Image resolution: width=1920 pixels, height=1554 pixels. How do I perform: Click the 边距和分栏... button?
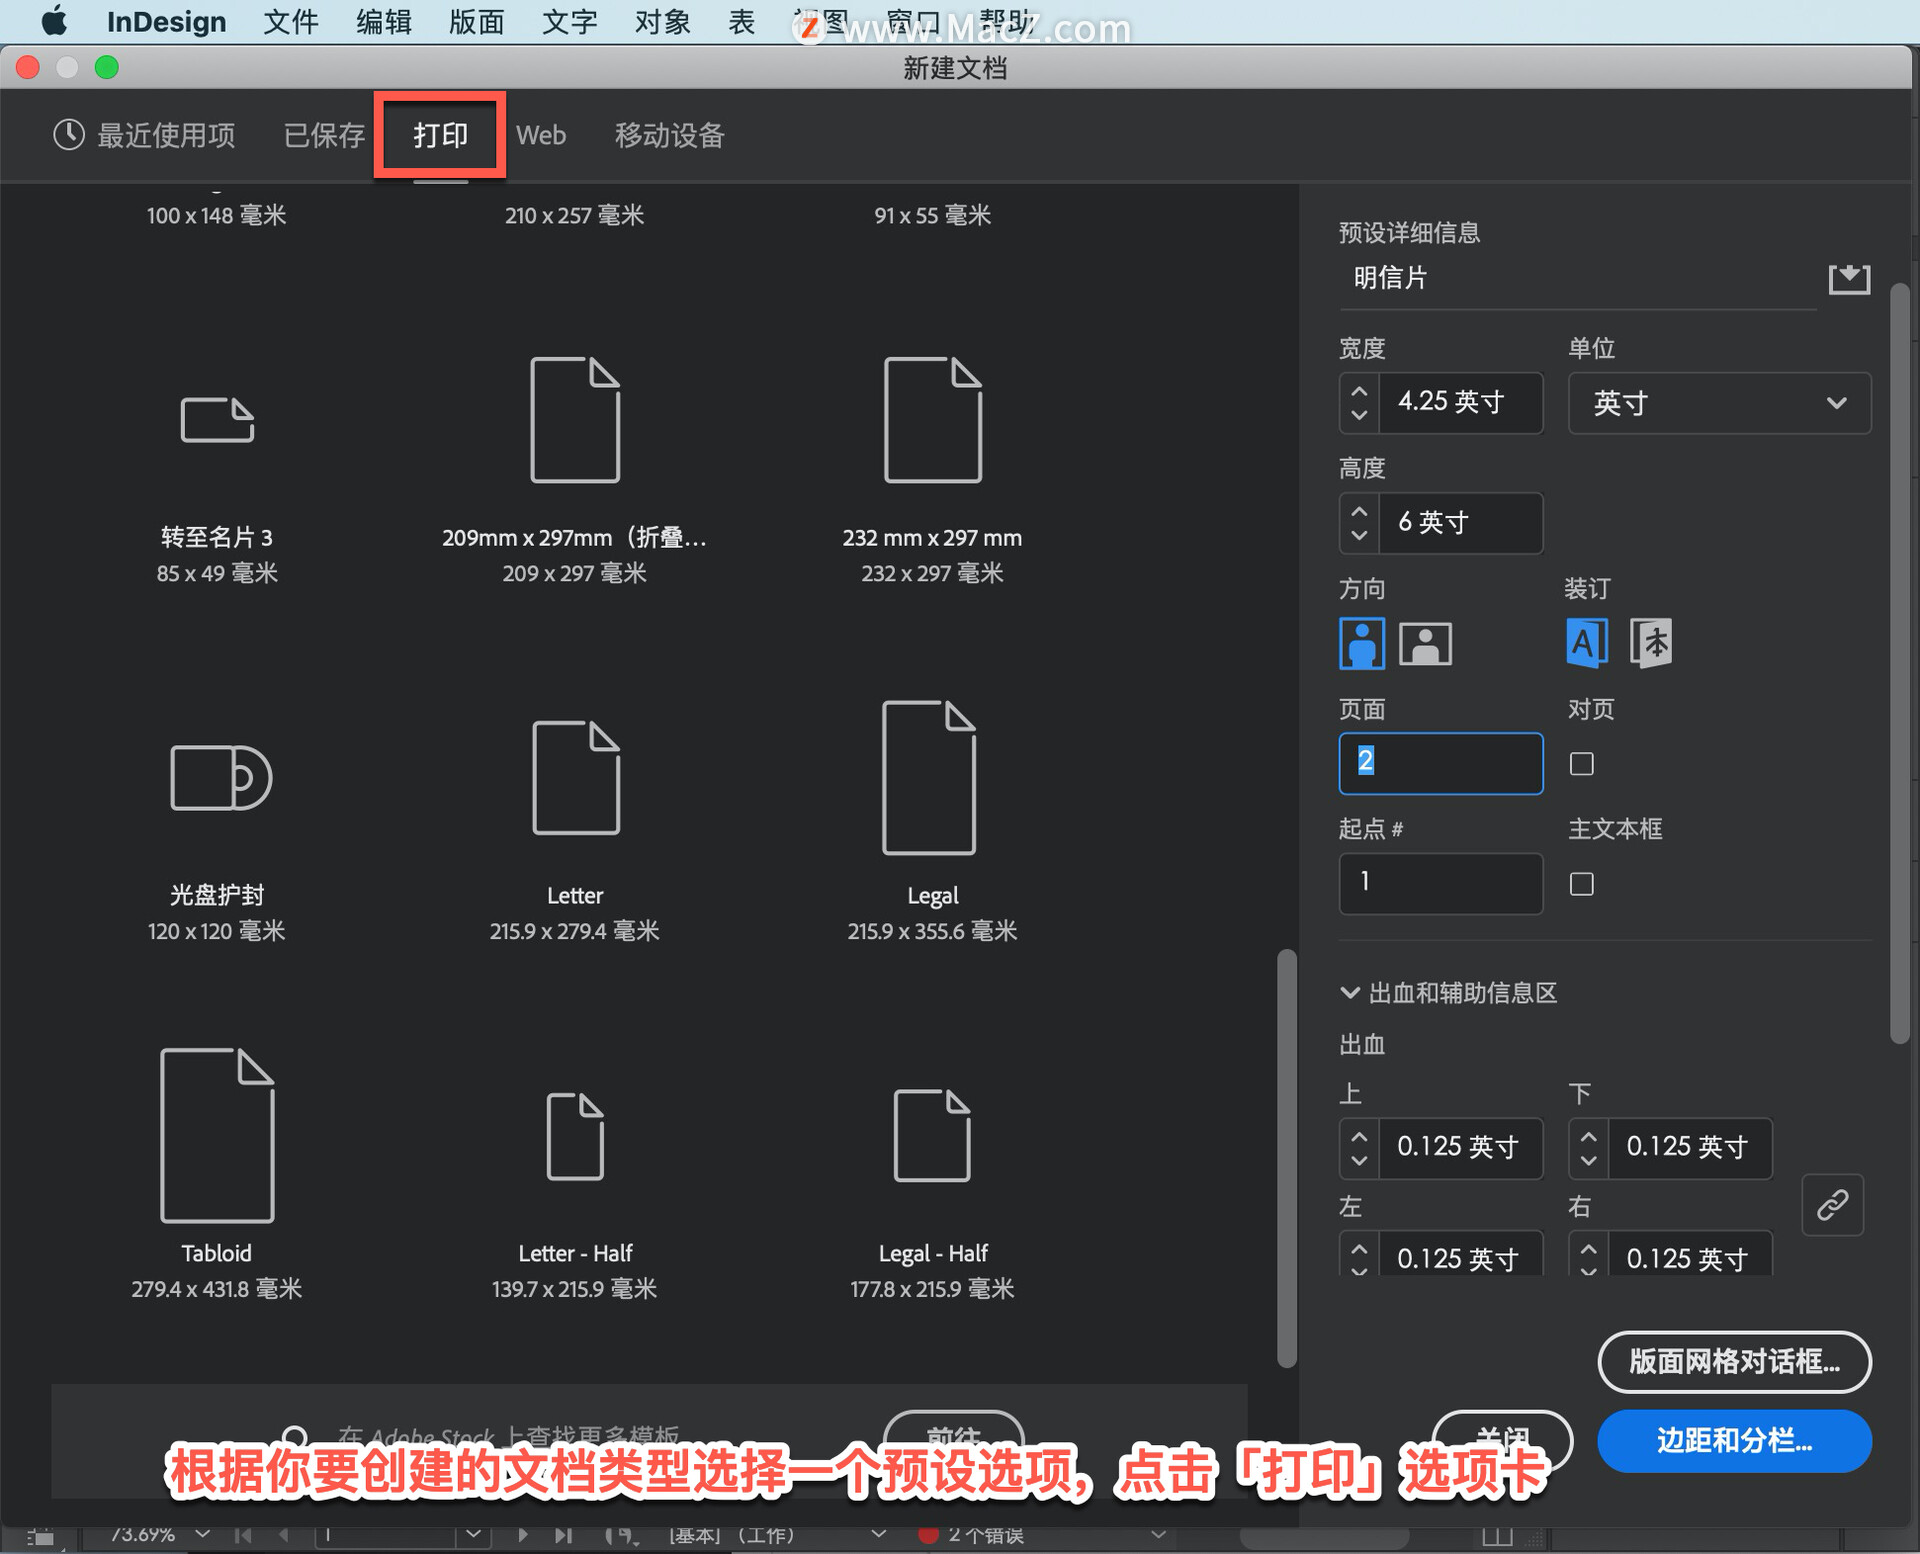pos(1734,1441)
